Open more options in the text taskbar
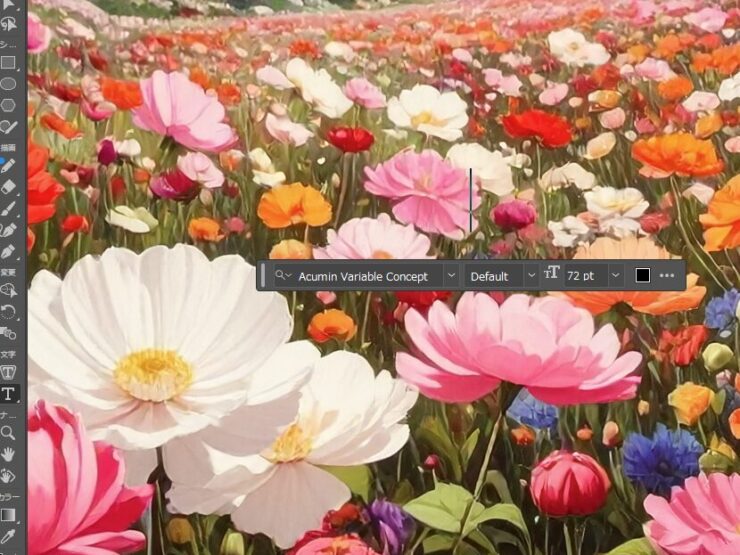 point(667,276)
